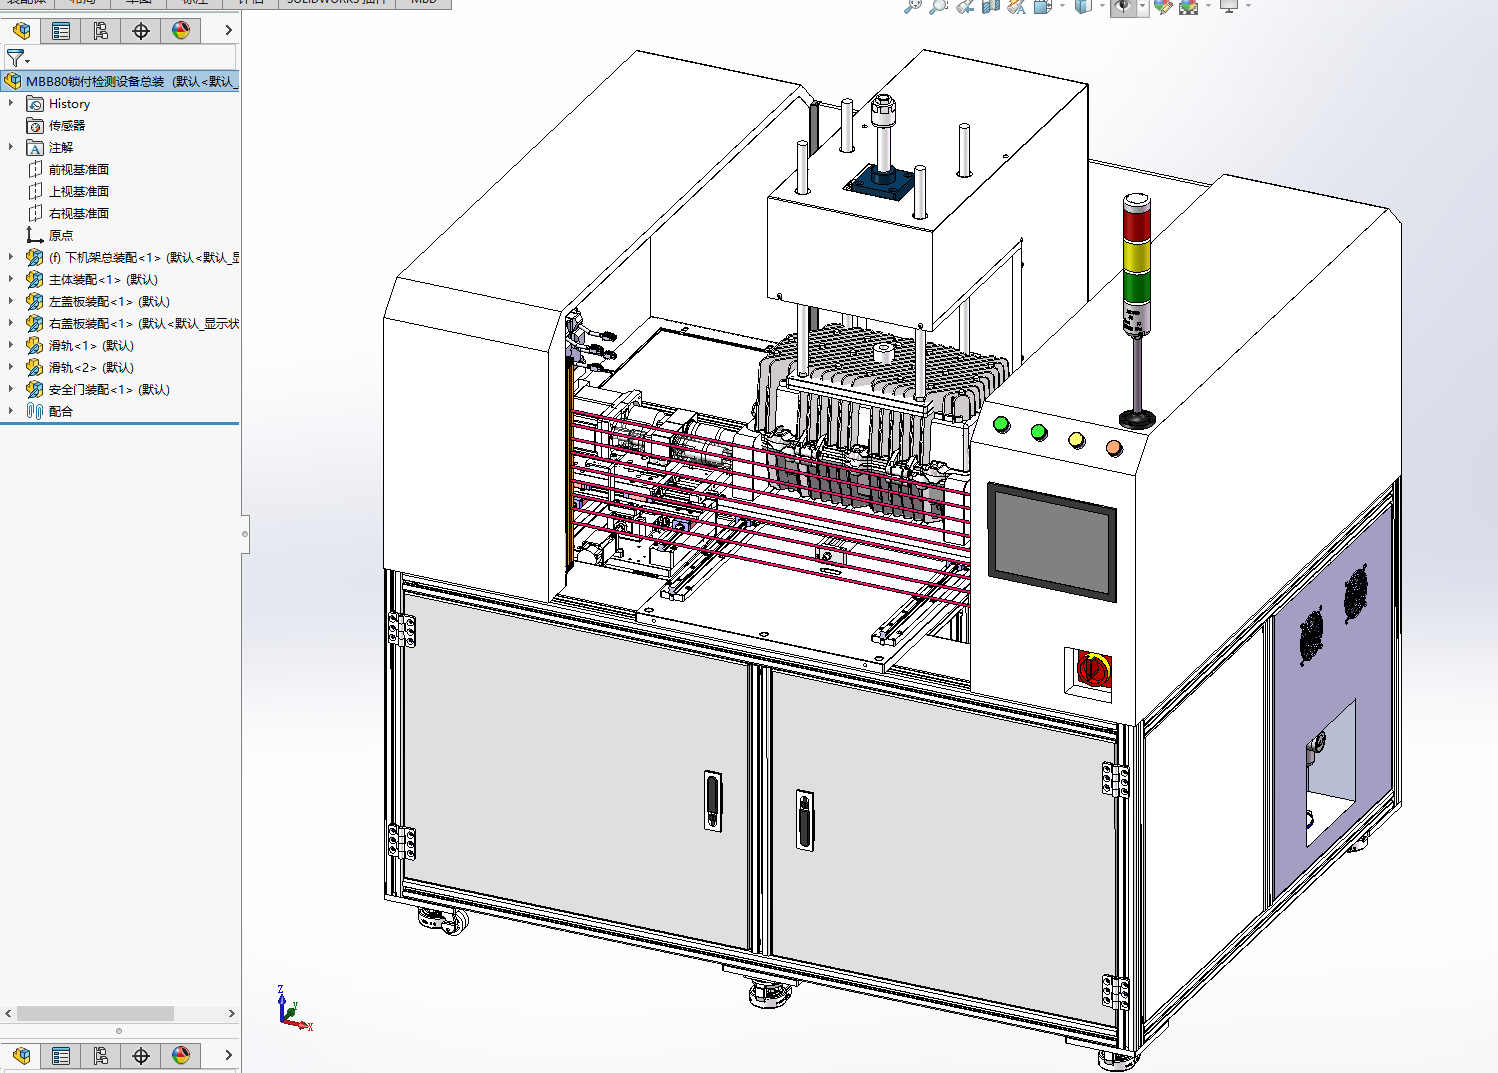Click the tree filter funnel icon
The width and height of the screenshot is (1498, 1073).
point(15,59)
